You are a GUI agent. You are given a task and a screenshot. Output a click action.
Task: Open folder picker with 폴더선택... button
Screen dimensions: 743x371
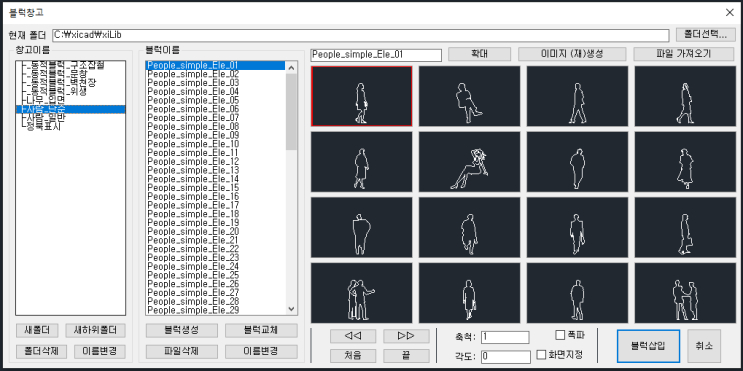(706, 35)
